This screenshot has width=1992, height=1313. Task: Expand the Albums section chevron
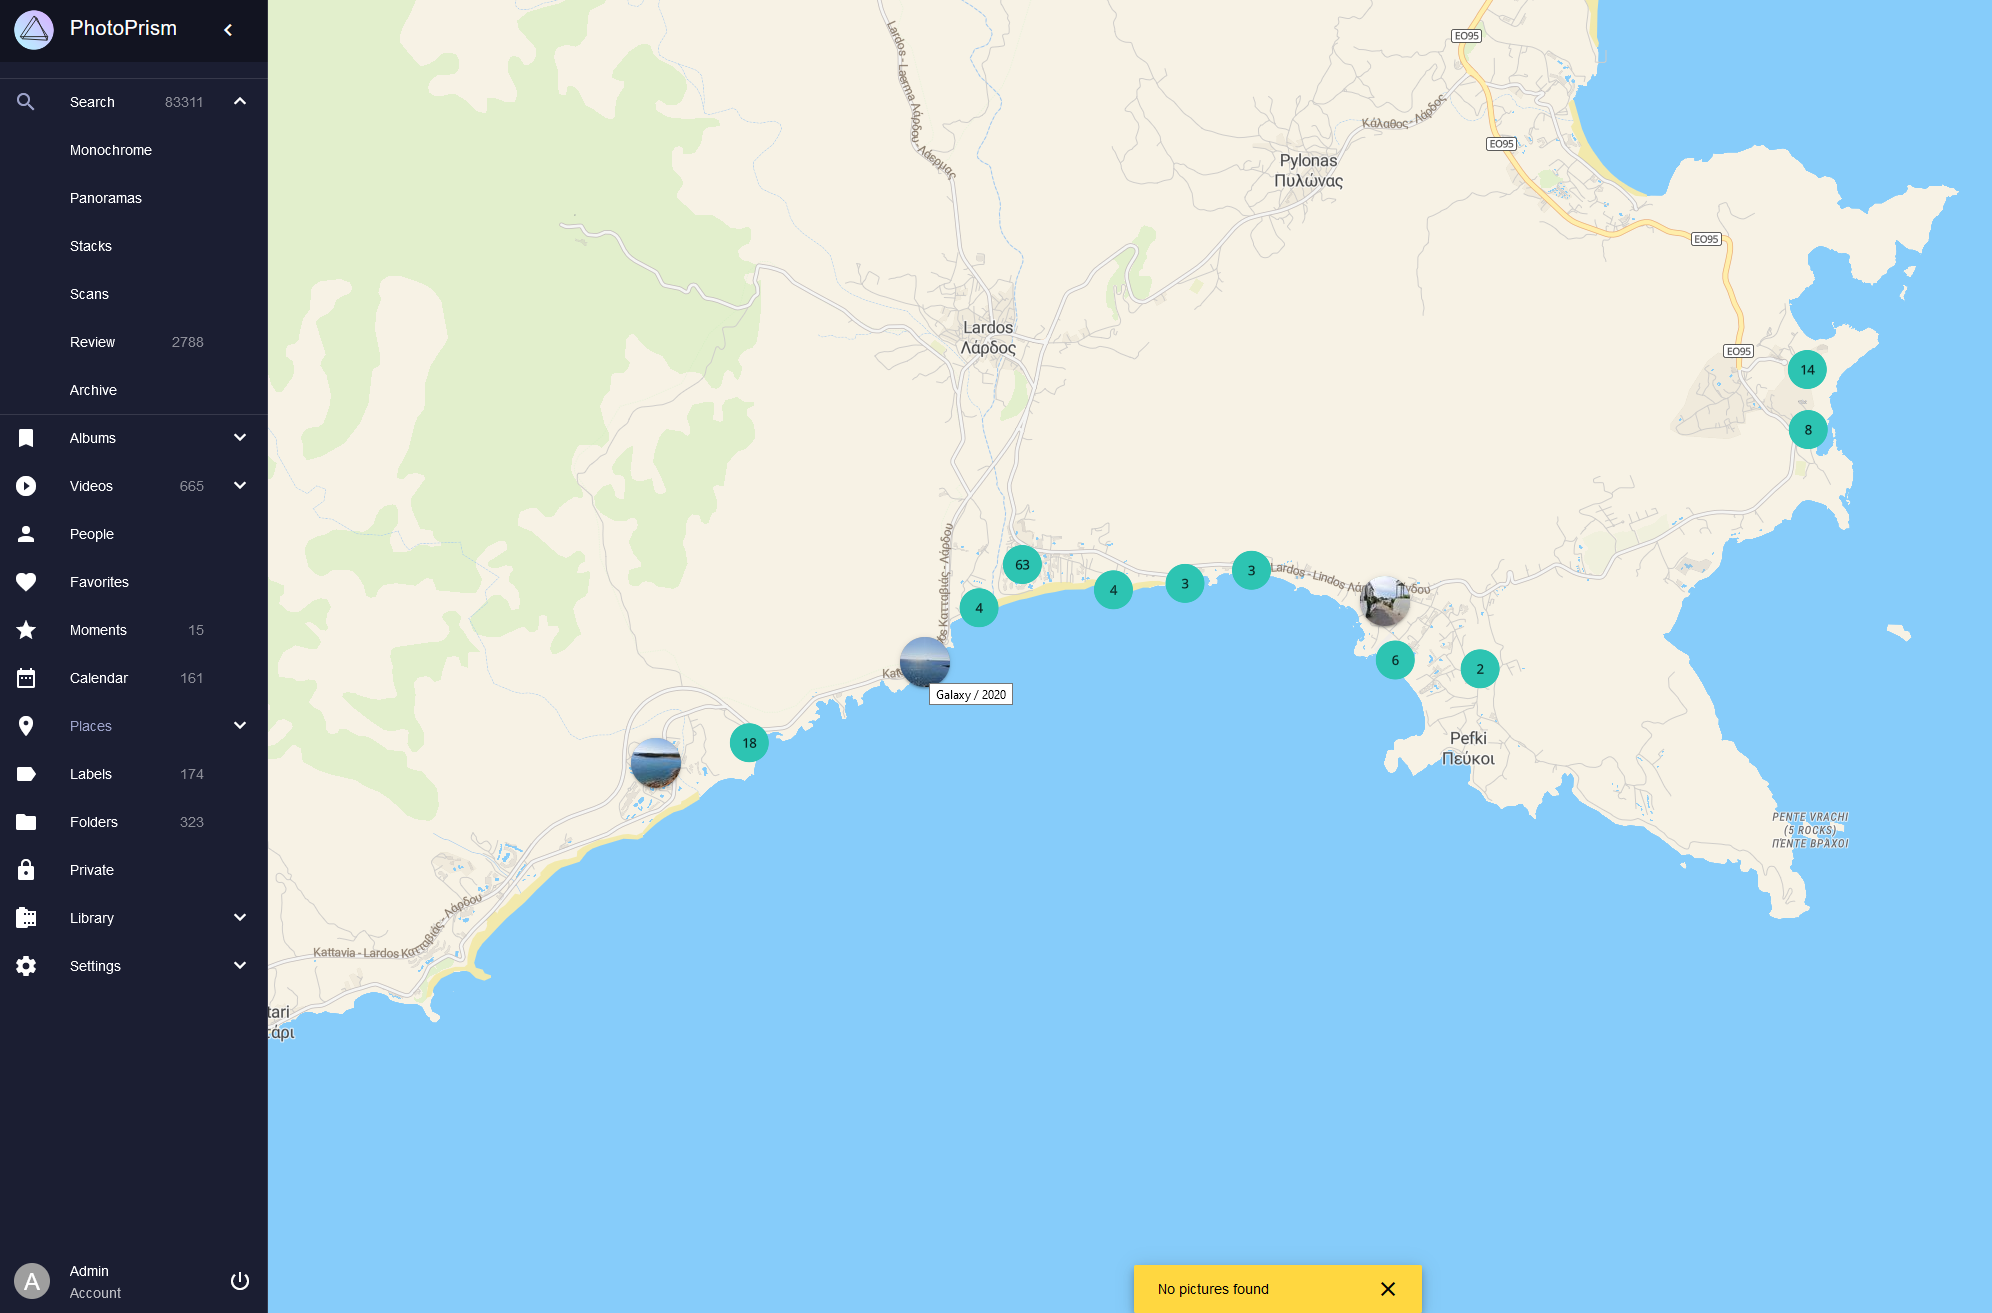click(x=240, y=437)
